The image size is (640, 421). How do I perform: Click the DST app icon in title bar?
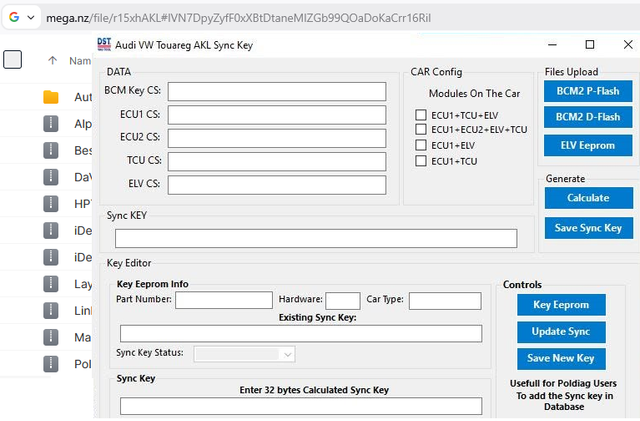(x=104, y=45)
